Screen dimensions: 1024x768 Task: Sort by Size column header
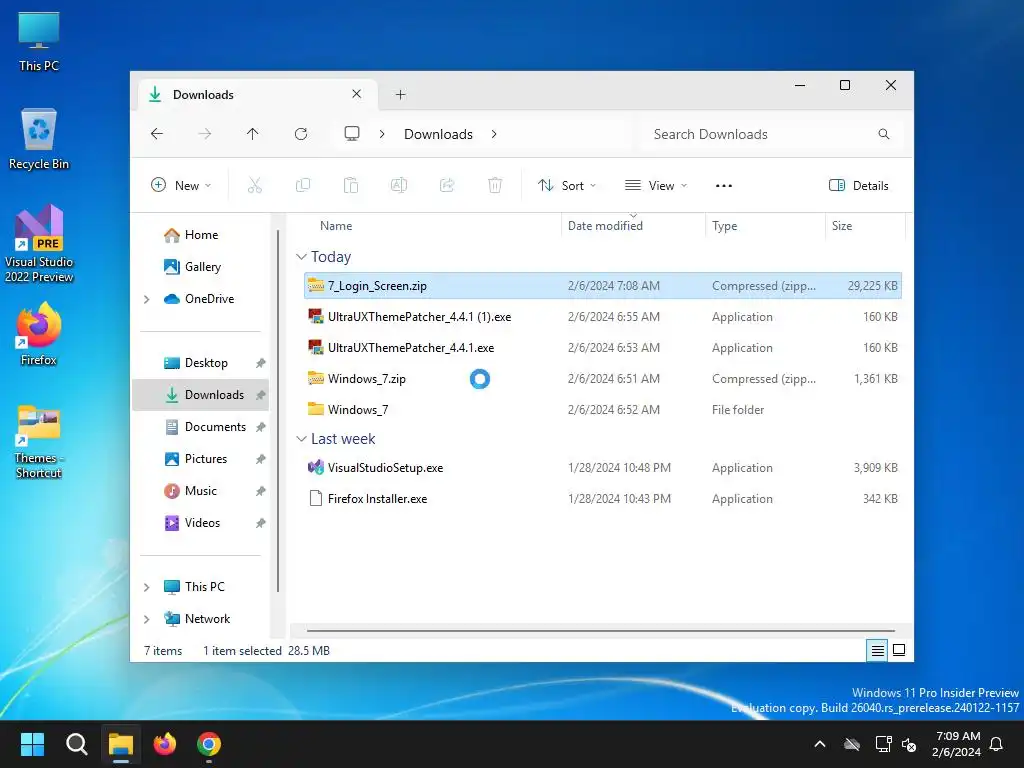842,226
